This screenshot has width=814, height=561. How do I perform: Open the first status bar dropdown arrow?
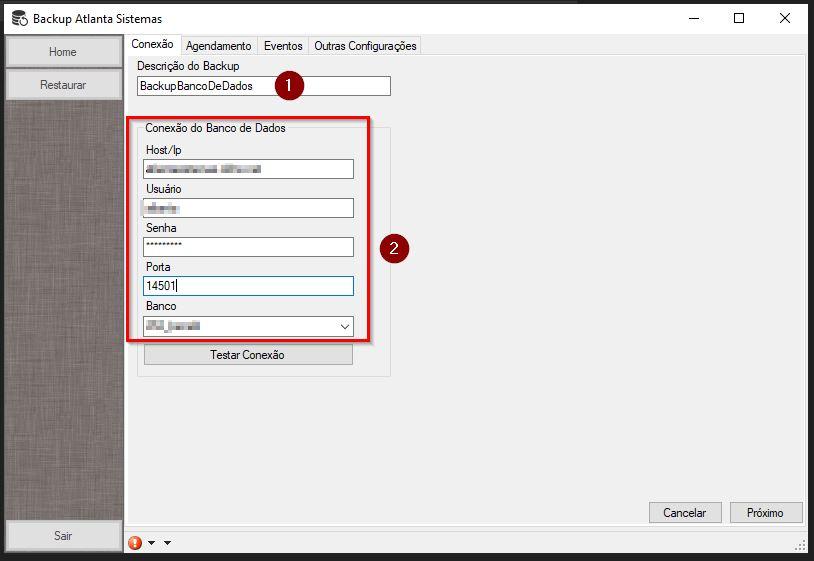[x=151, y=543]
